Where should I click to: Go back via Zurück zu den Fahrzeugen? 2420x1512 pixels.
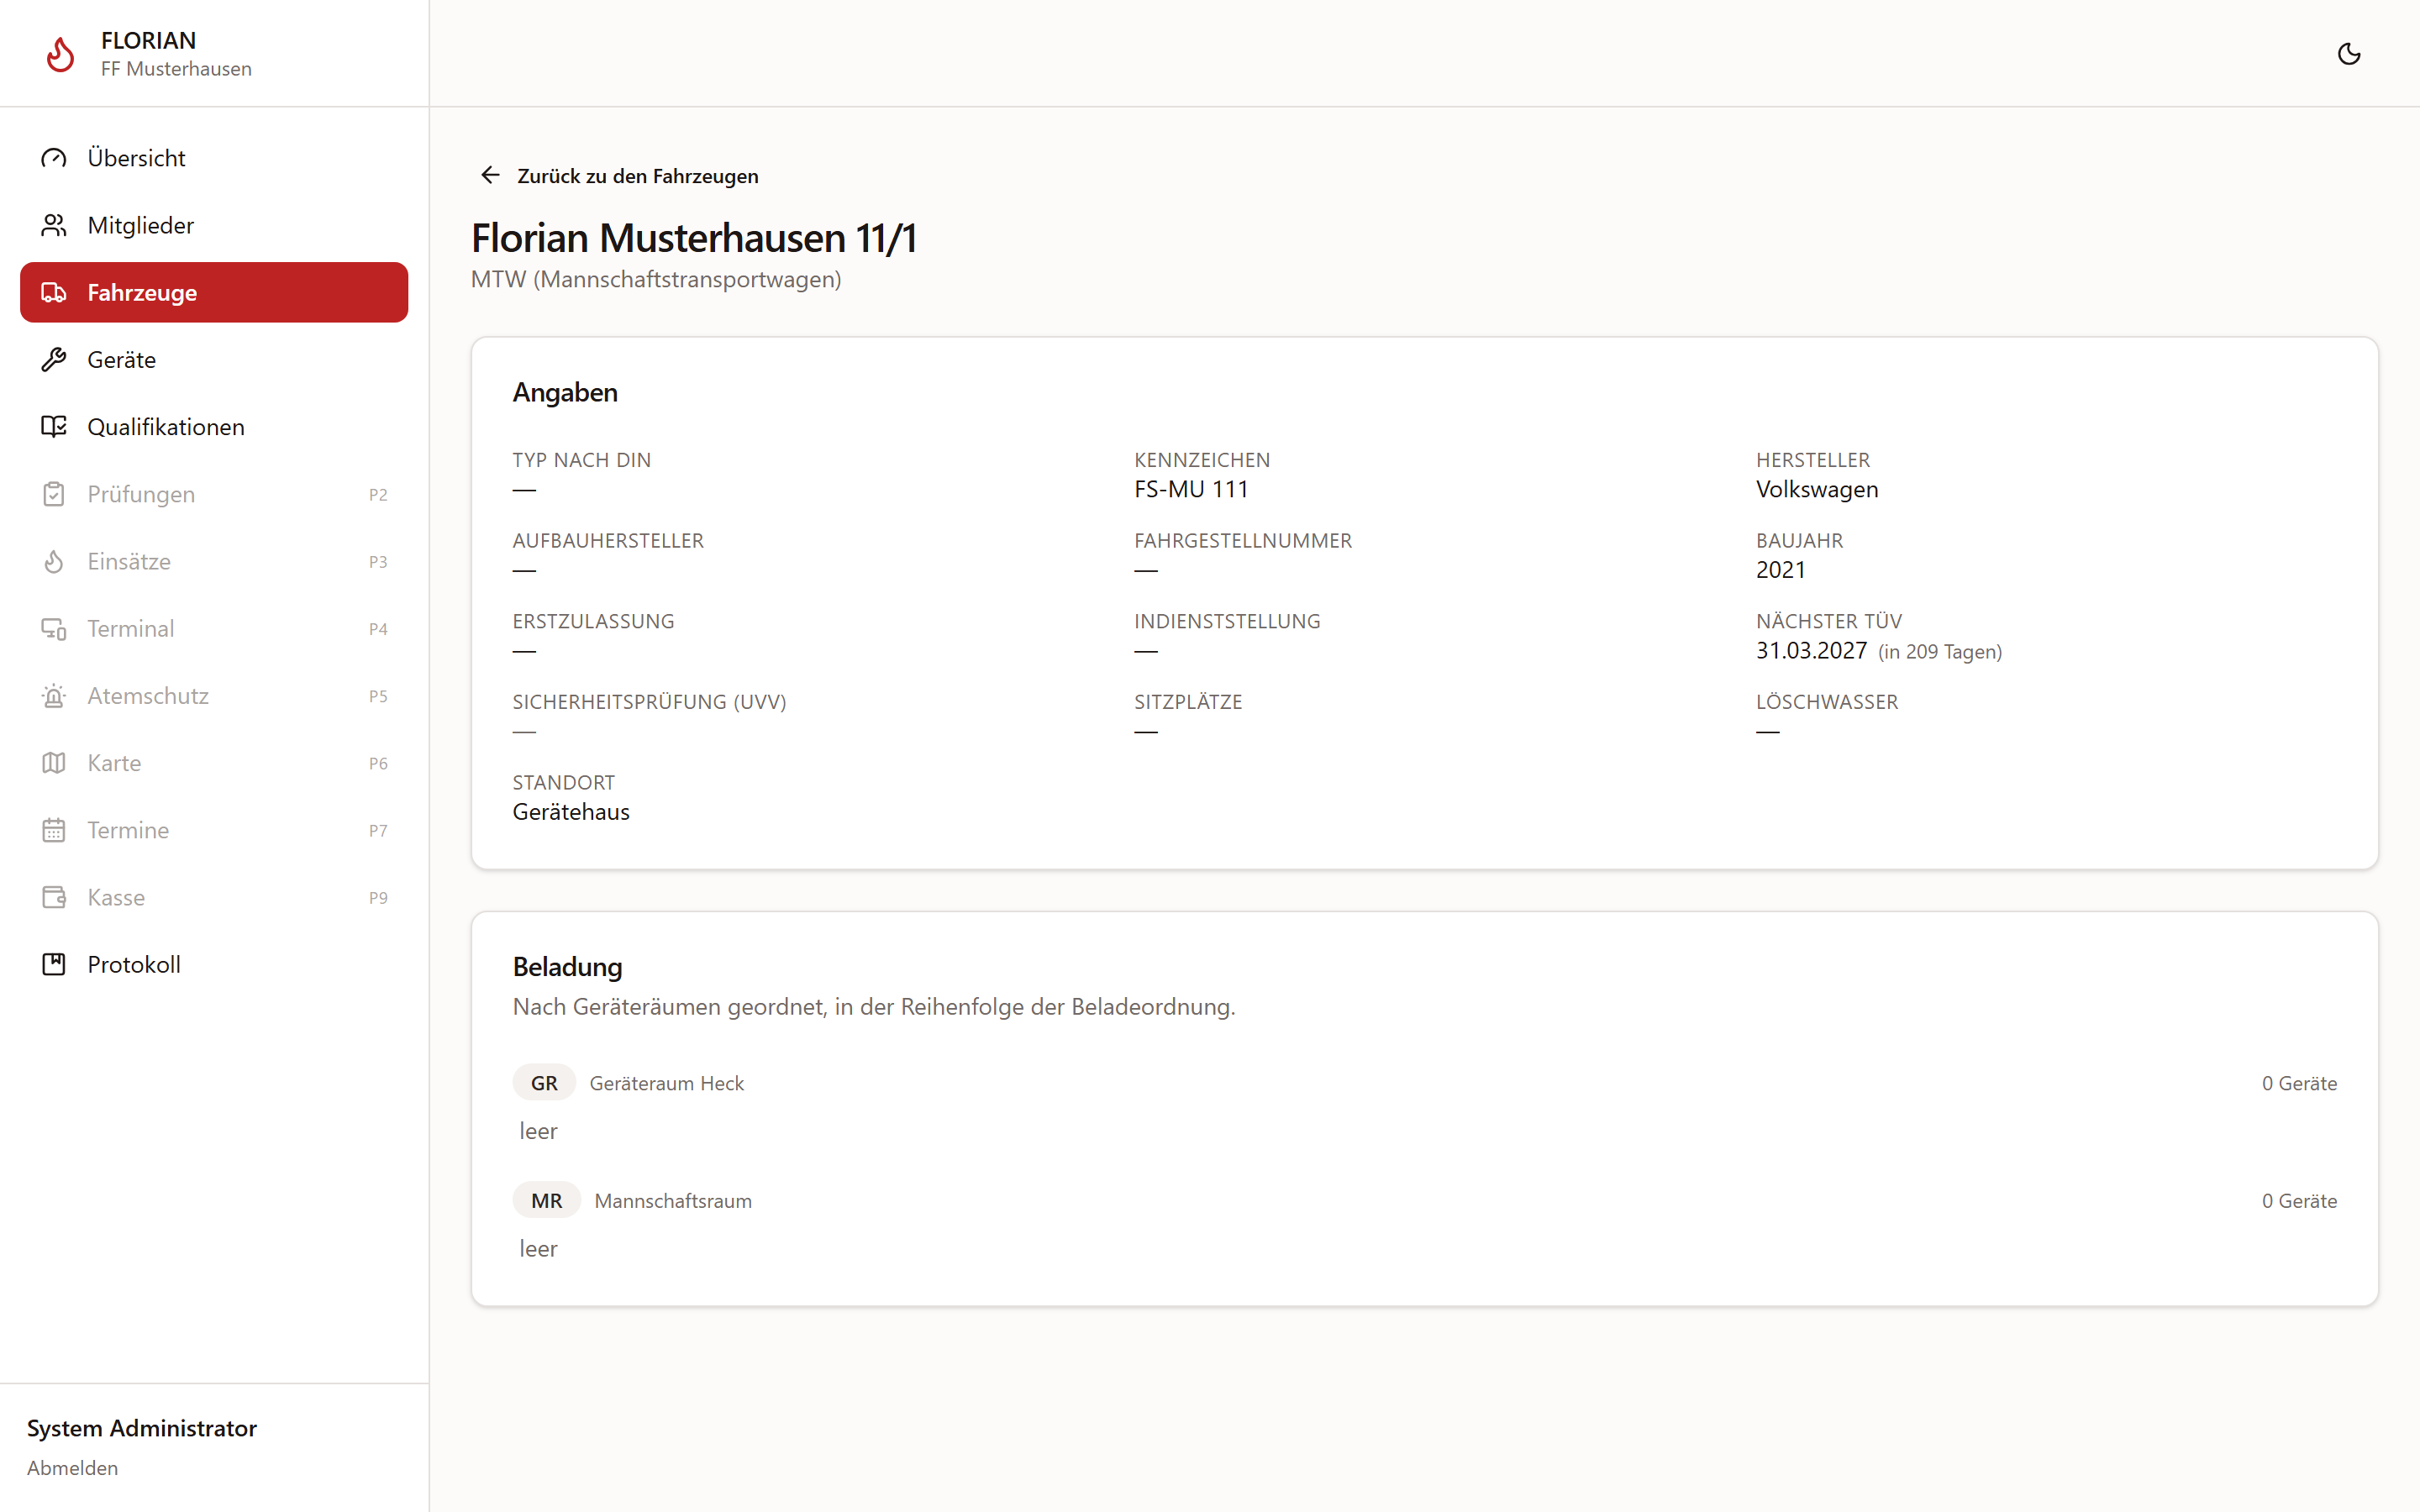point(619,176)
